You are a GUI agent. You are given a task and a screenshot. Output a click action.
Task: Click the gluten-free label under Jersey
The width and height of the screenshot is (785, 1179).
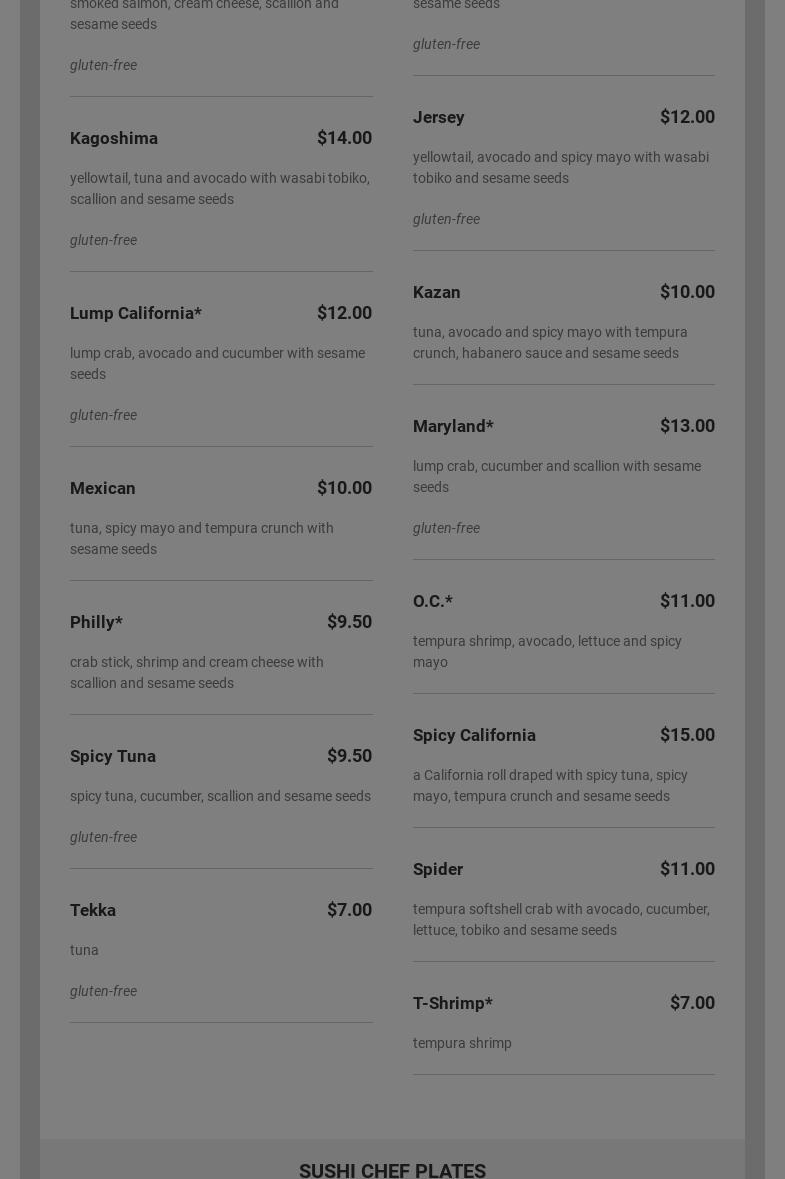pos(446,219)
